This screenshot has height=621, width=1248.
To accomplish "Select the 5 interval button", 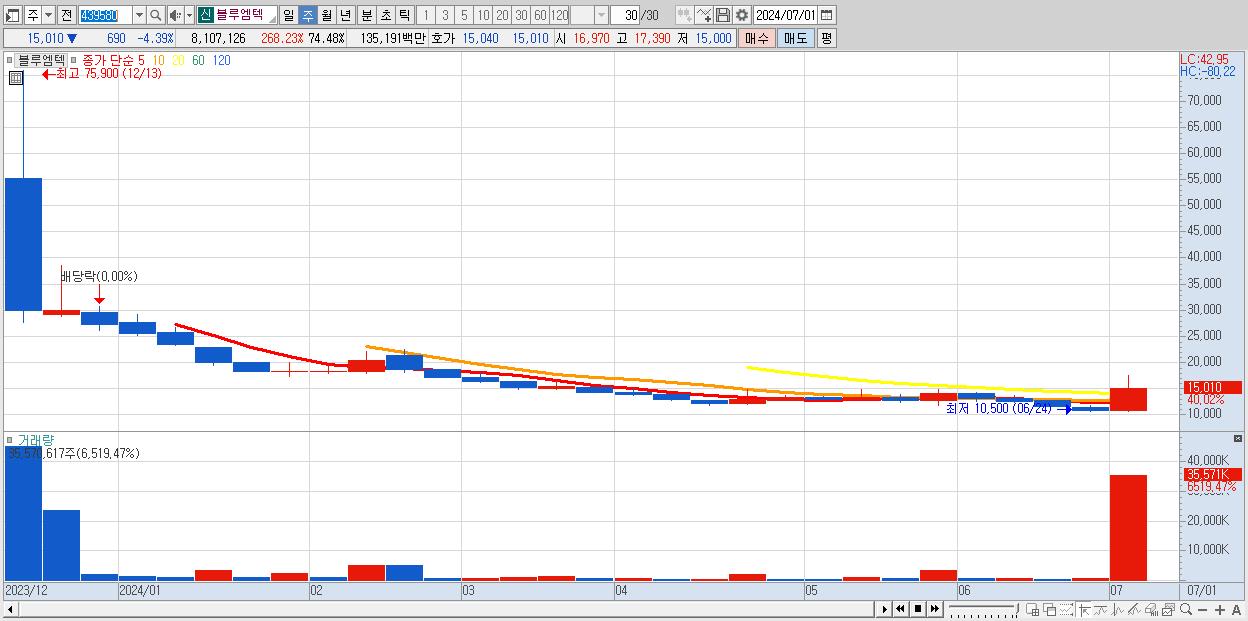I will [x=464, y=15].
